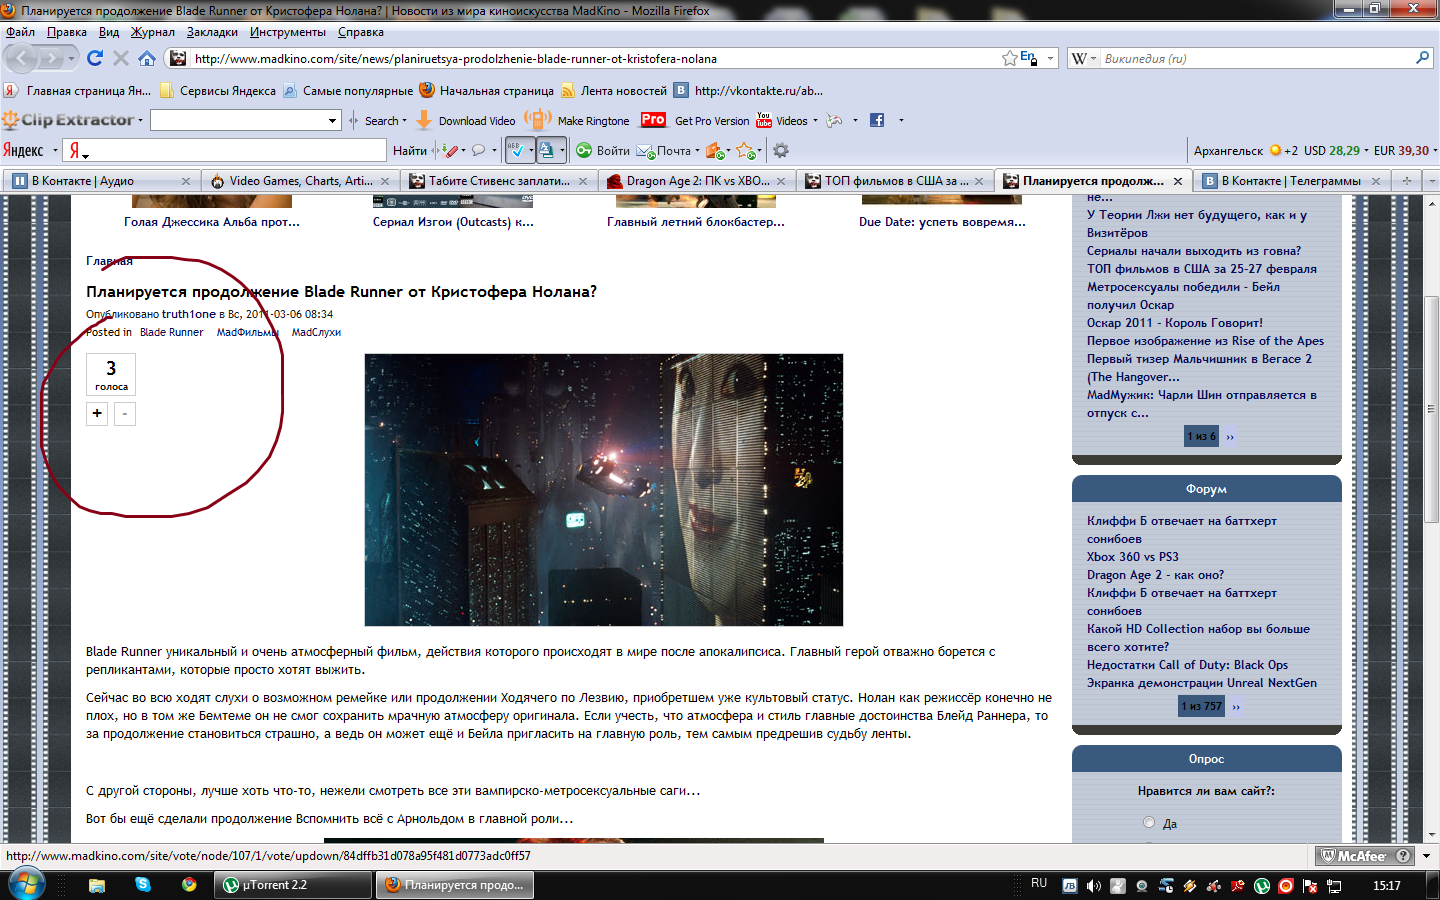This screenshot has width=1440, height=900.
Task: Open Google Chrome from the taskbar
Action: [x=189, y=884]
